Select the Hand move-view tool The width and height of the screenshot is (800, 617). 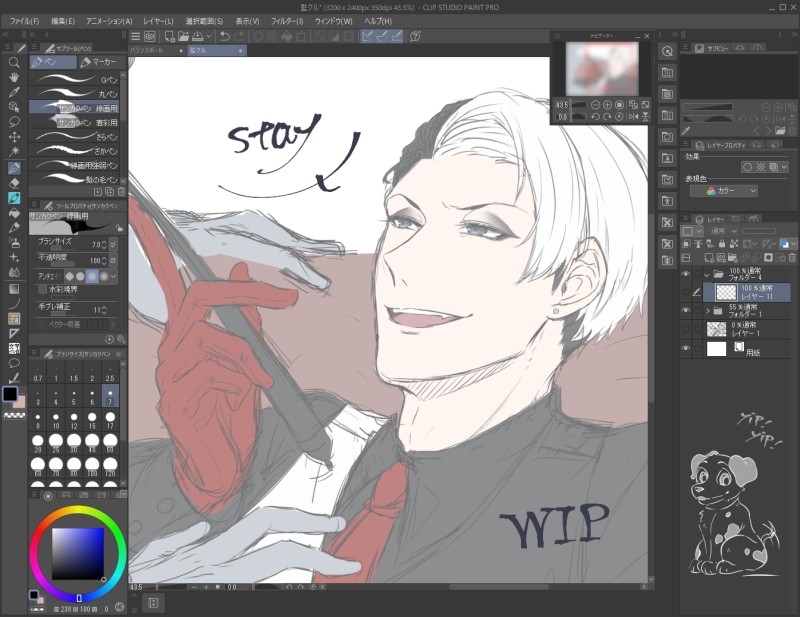point(14,77)
